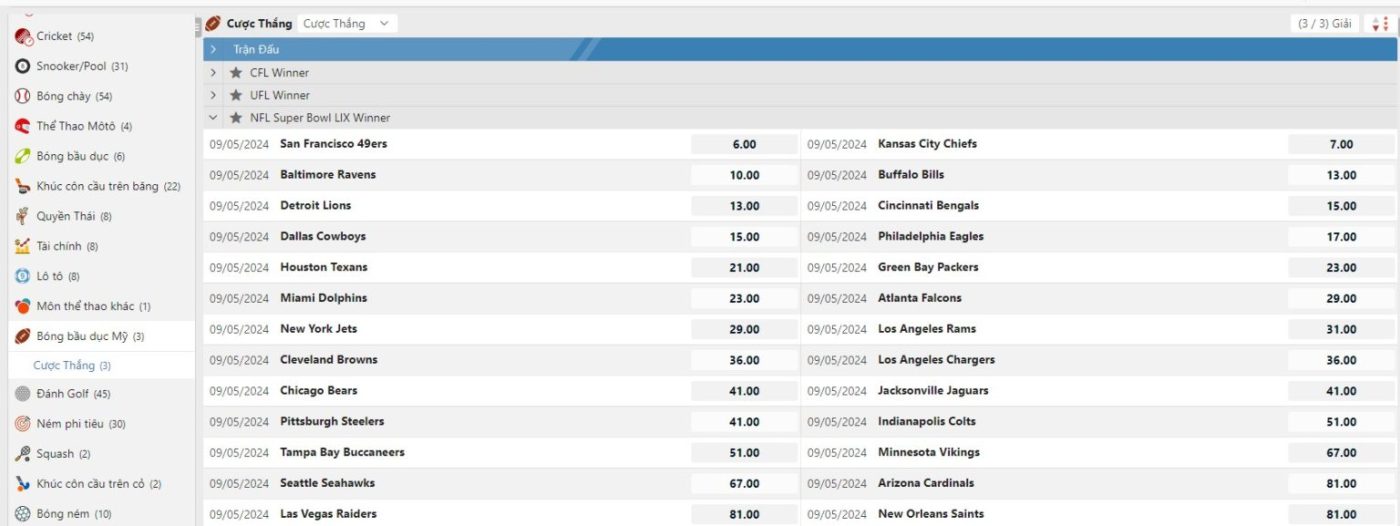Screen dimensions: 1400x526
Task: Click the Cricket ball icon in sidebar
Action: point(23,37)
